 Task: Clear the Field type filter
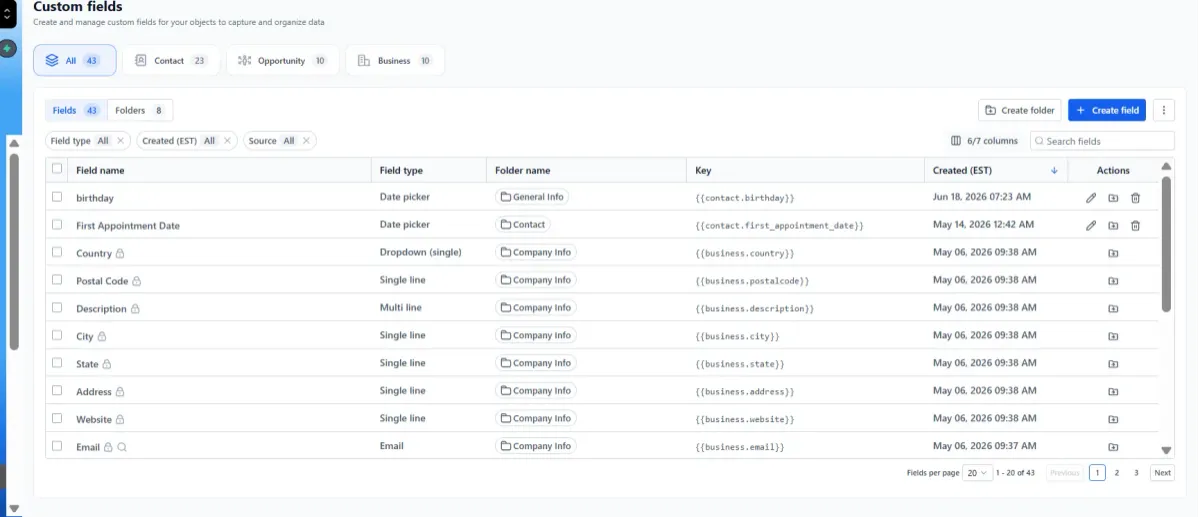click(120, 141)
